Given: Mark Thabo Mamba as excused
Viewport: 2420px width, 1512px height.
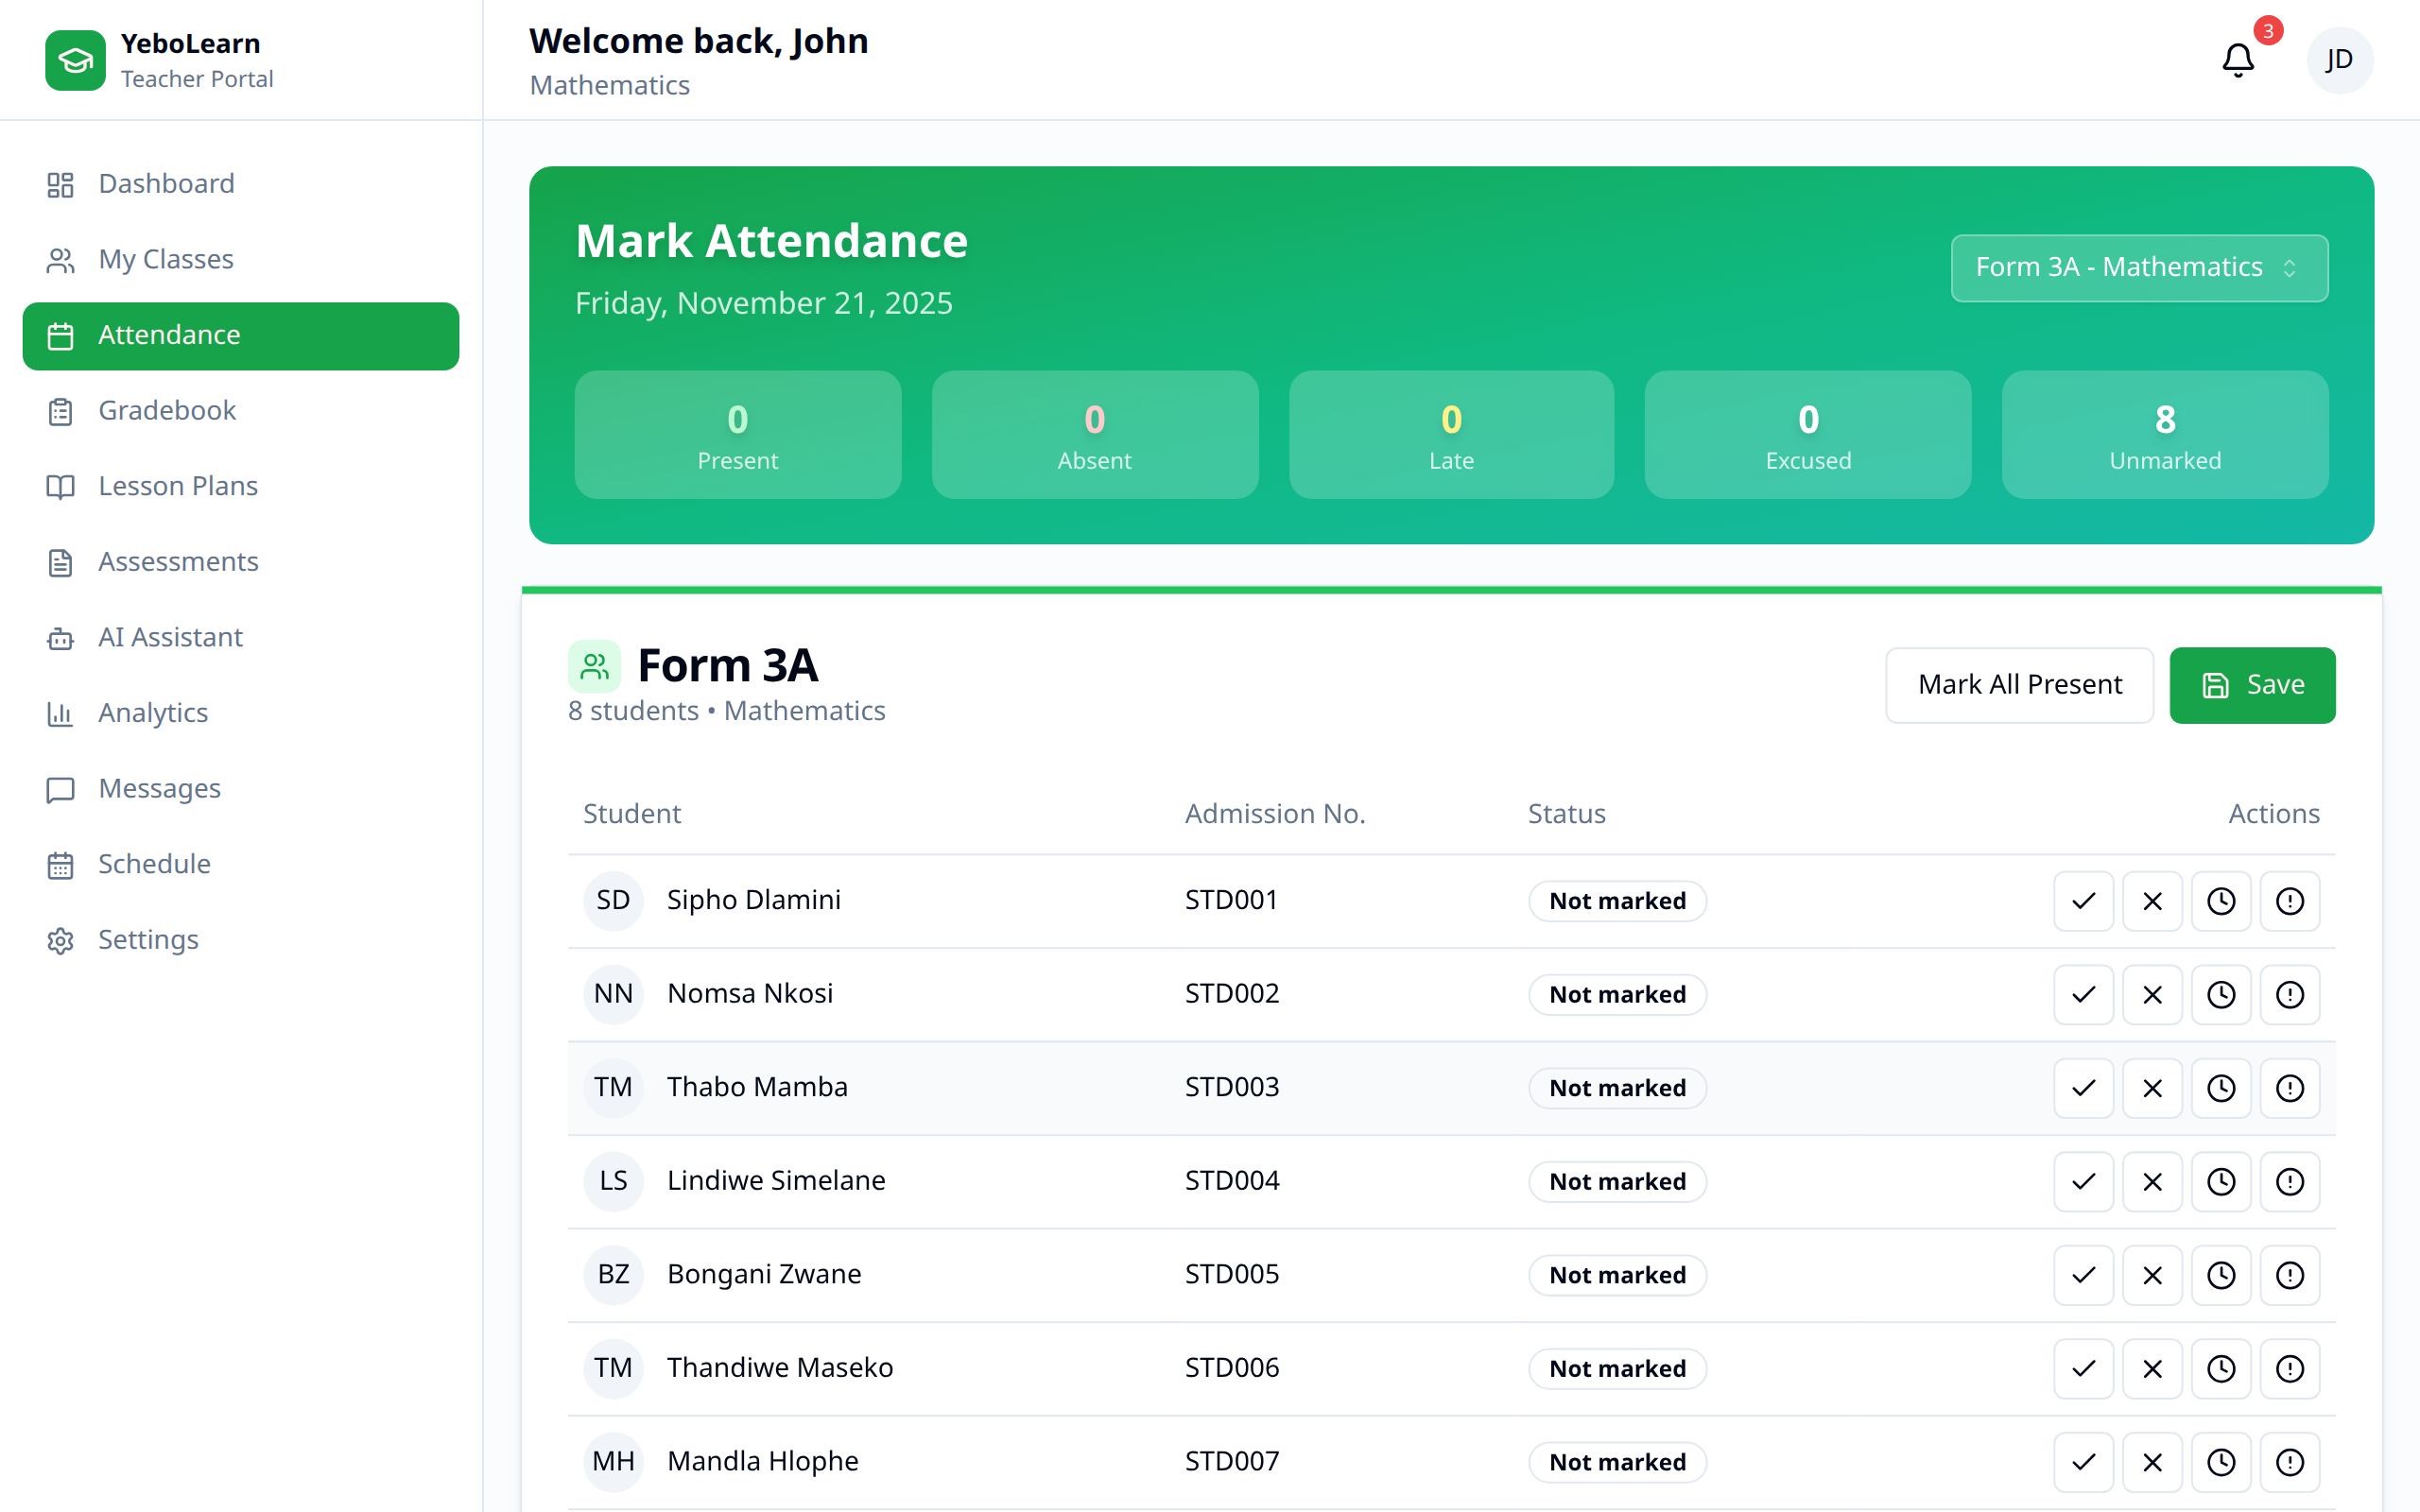Looking at the screenshot, I should [x=2290, y=1088].
